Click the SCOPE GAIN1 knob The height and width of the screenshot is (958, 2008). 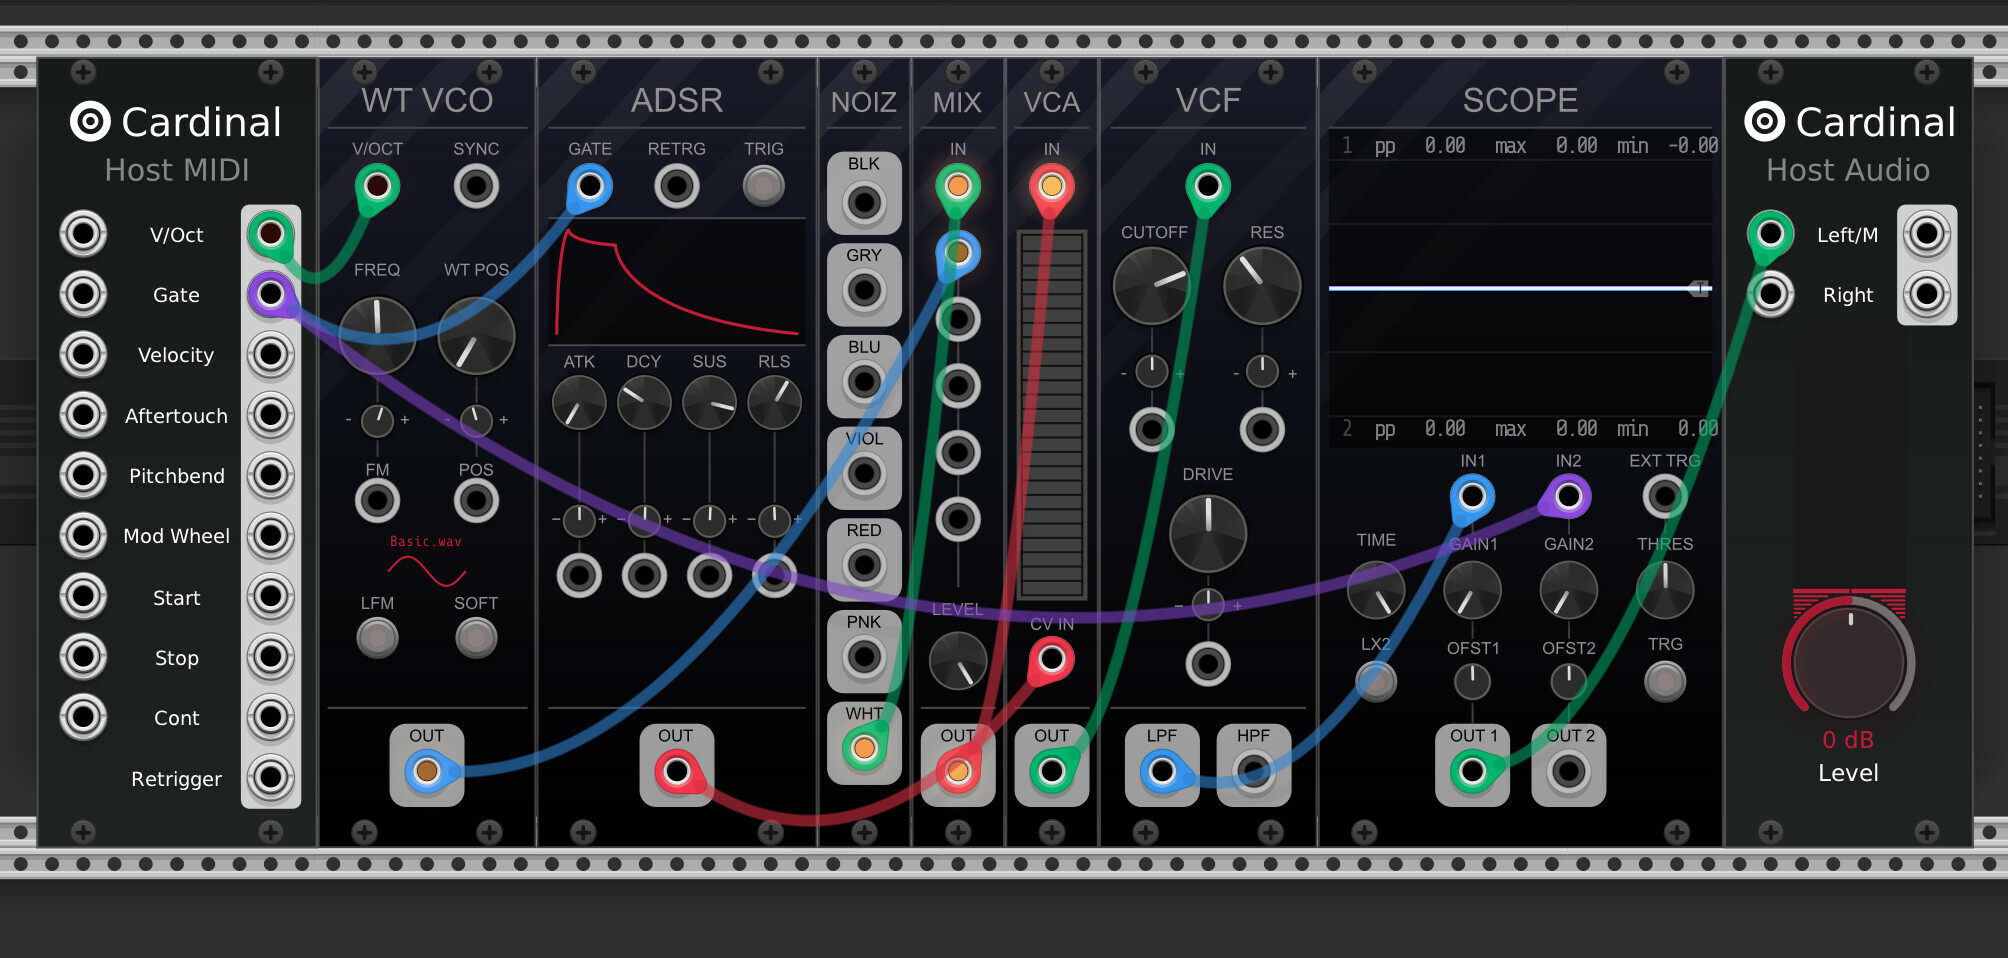(1472, 590)
